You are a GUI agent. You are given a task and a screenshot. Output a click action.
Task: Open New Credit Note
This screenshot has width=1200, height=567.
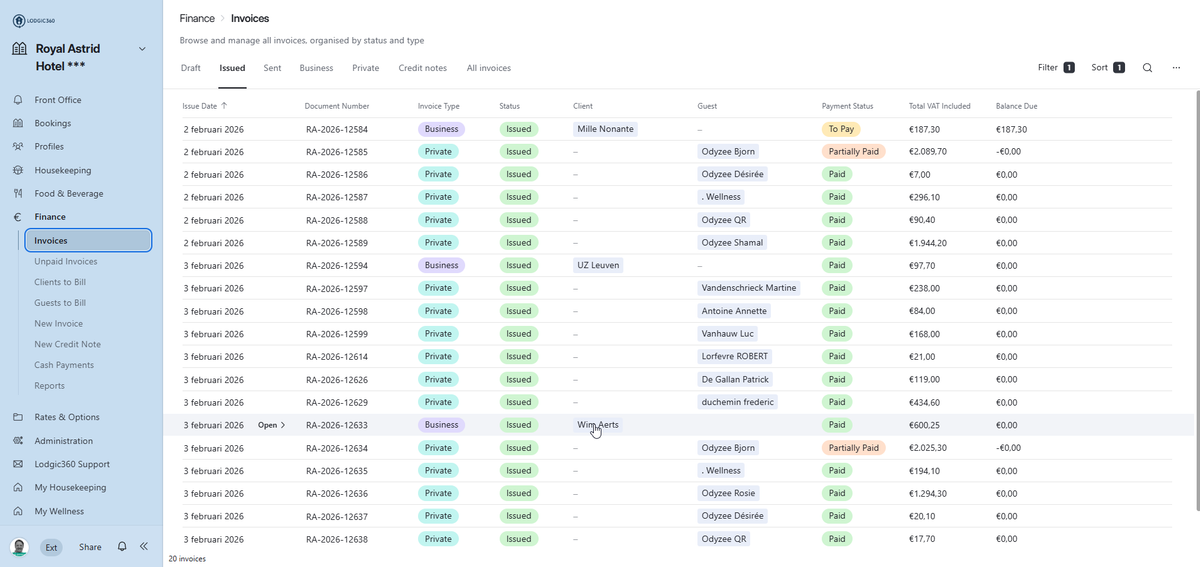pos(67,344)
